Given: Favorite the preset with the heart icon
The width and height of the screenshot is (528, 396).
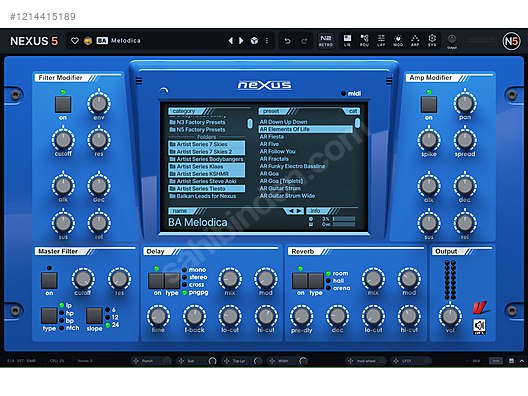Looking at the screenshot, I should (75, 41).
